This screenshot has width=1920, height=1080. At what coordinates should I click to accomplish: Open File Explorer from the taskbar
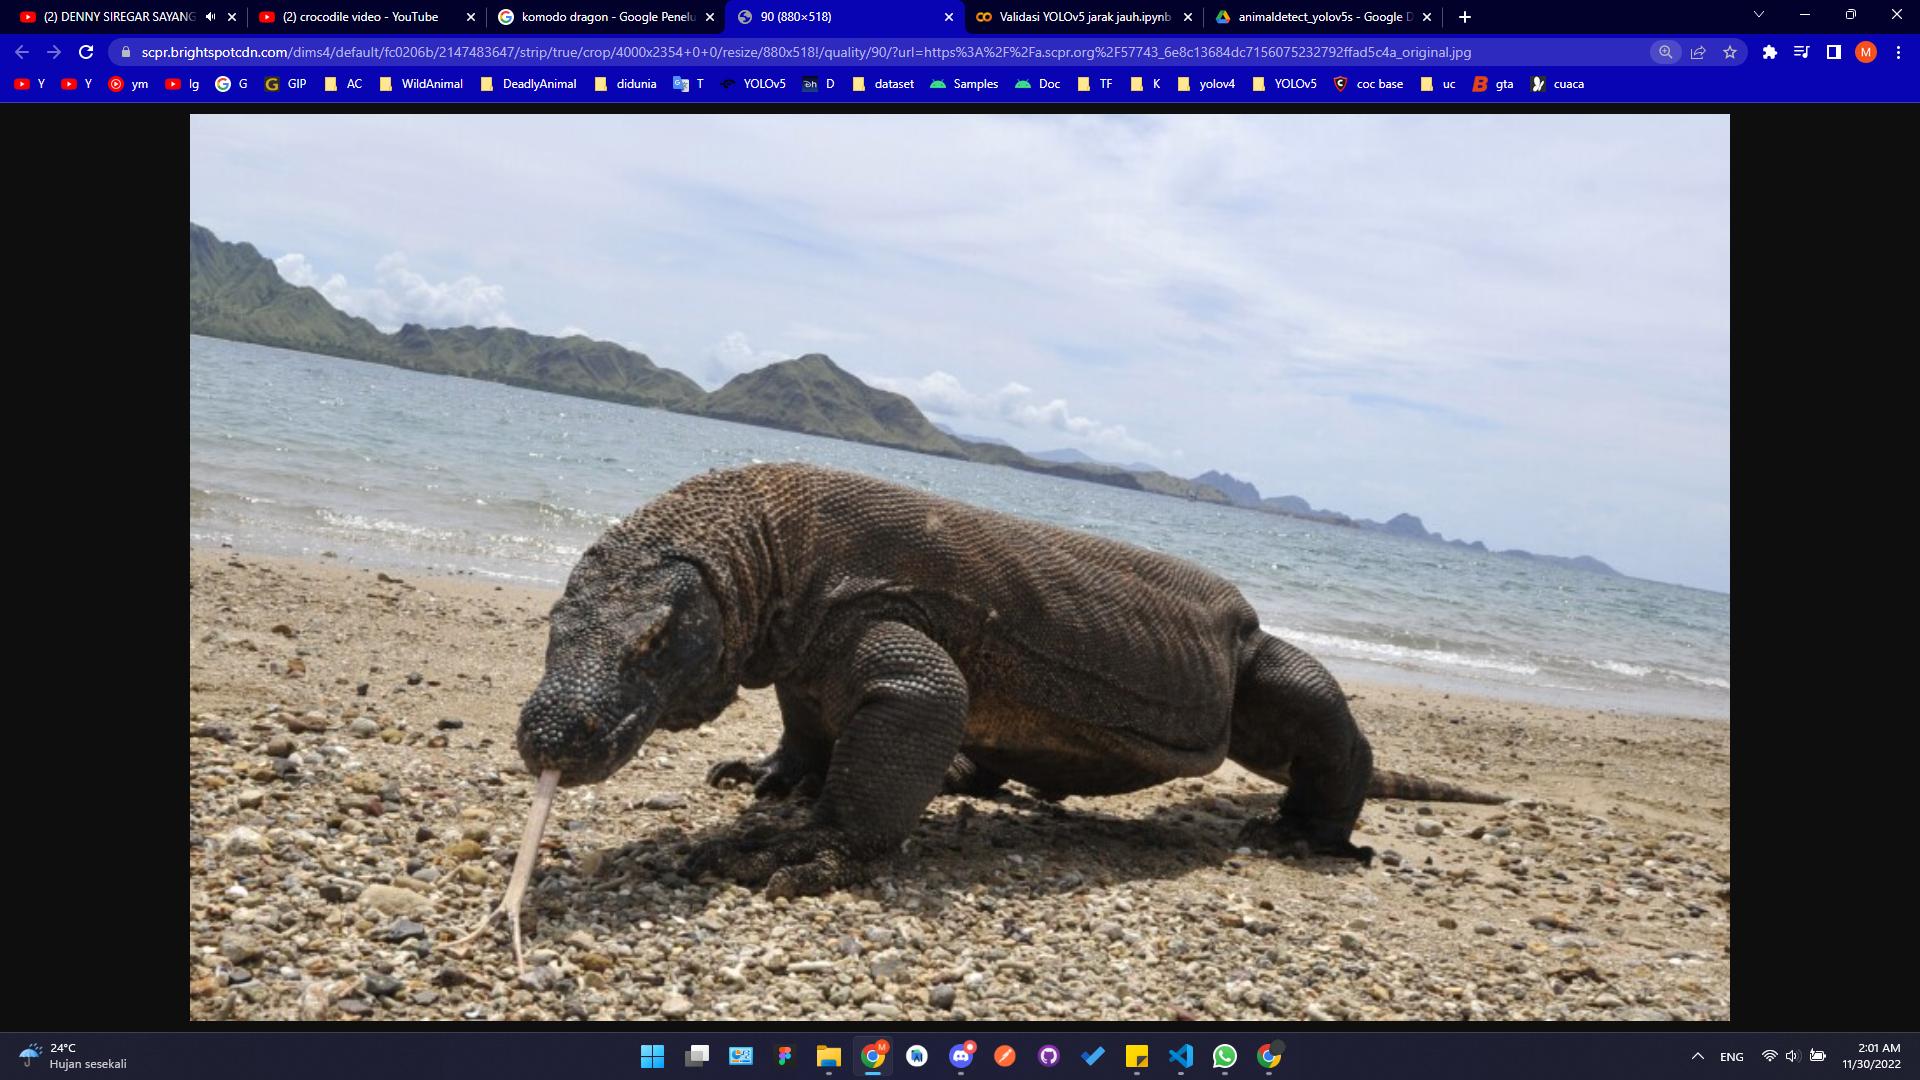click(x=829, y=1056)
